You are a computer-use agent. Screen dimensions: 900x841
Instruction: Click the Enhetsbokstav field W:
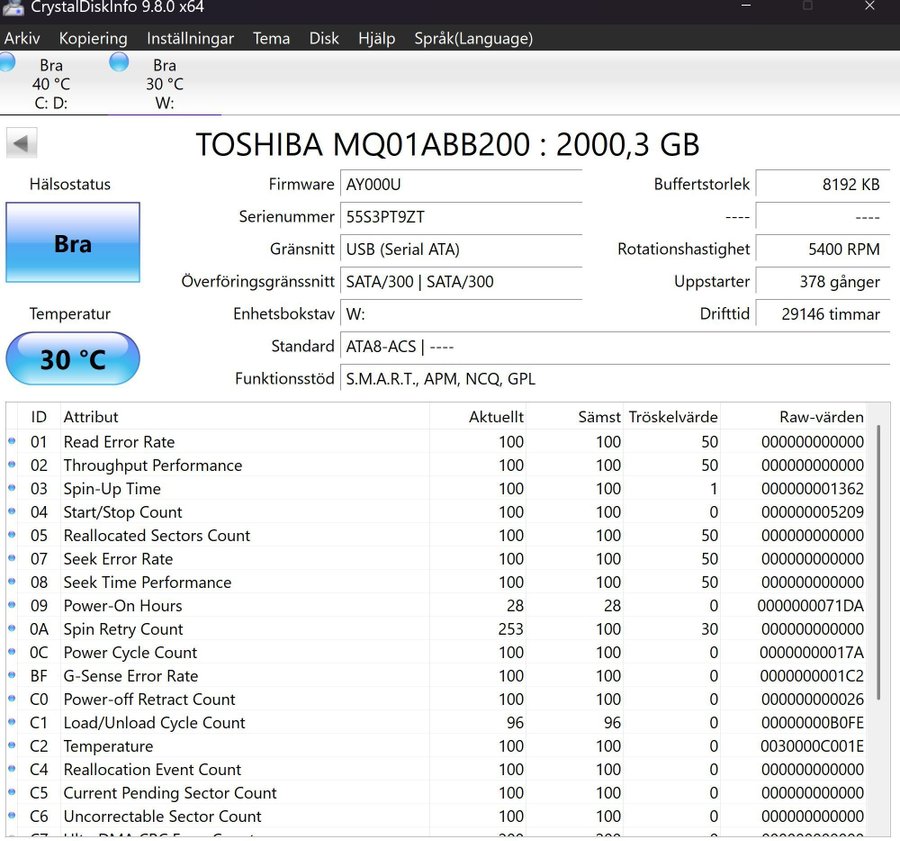[x=461, y=314]
